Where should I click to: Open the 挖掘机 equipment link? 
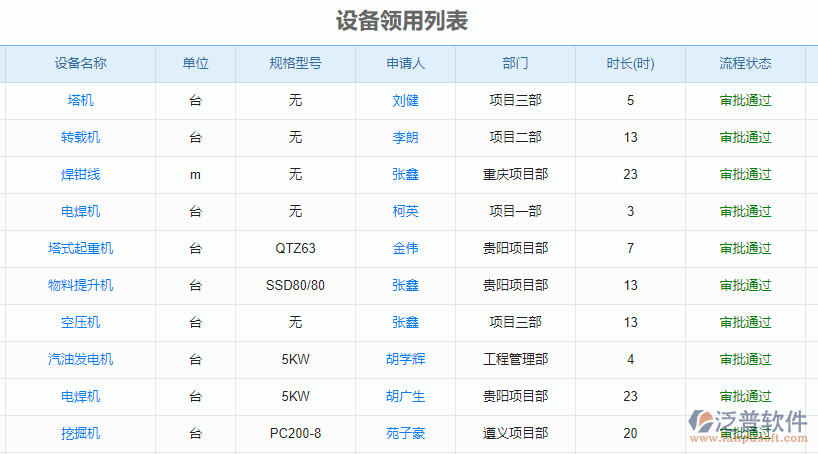tap(81, 434)
